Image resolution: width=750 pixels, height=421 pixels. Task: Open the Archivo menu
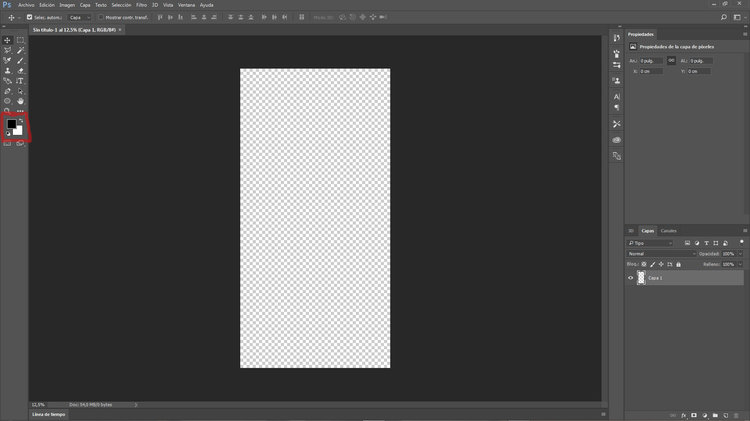point(26,5)
